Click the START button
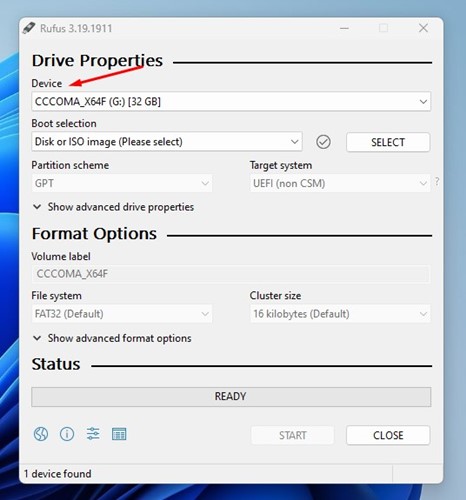Viewport: 466px width, 500px height. 292,435
